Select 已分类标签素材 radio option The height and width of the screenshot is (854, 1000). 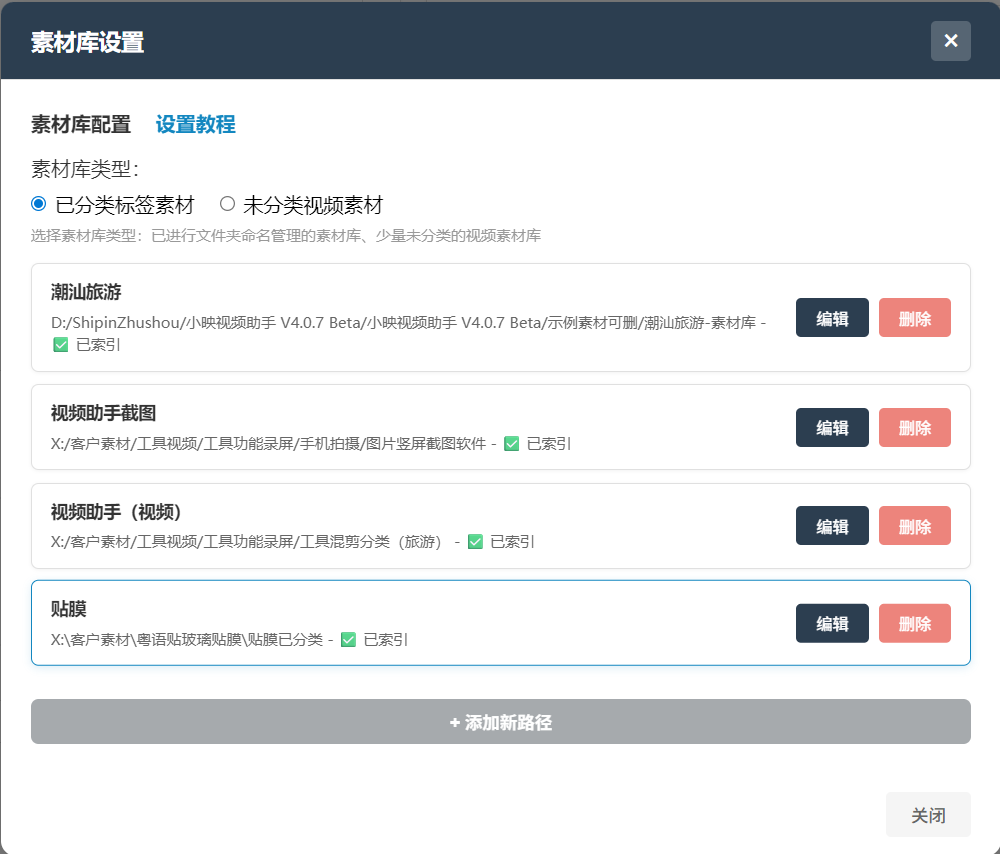tap(38, 204)
